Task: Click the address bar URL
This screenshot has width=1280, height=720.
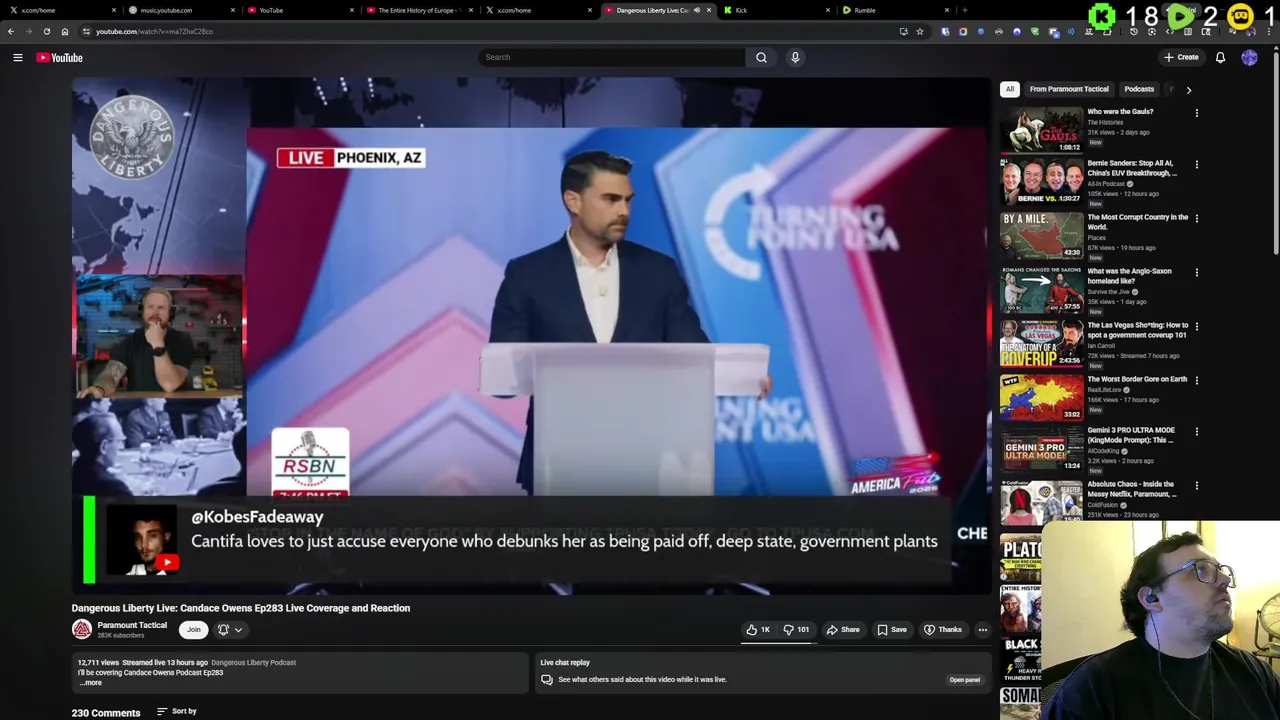Action: (155, 31)
